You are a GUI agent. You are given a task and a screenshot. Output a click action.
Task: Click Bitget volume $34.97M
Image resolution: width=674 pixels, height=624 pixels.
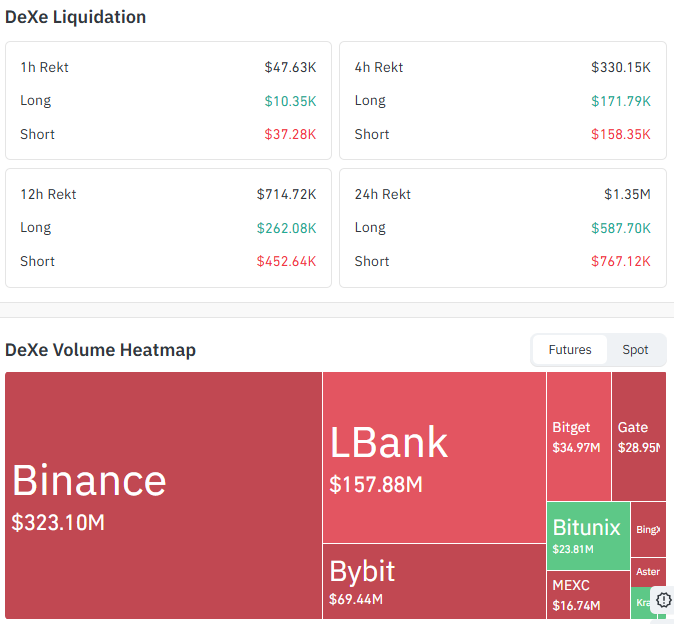point(576,448)
